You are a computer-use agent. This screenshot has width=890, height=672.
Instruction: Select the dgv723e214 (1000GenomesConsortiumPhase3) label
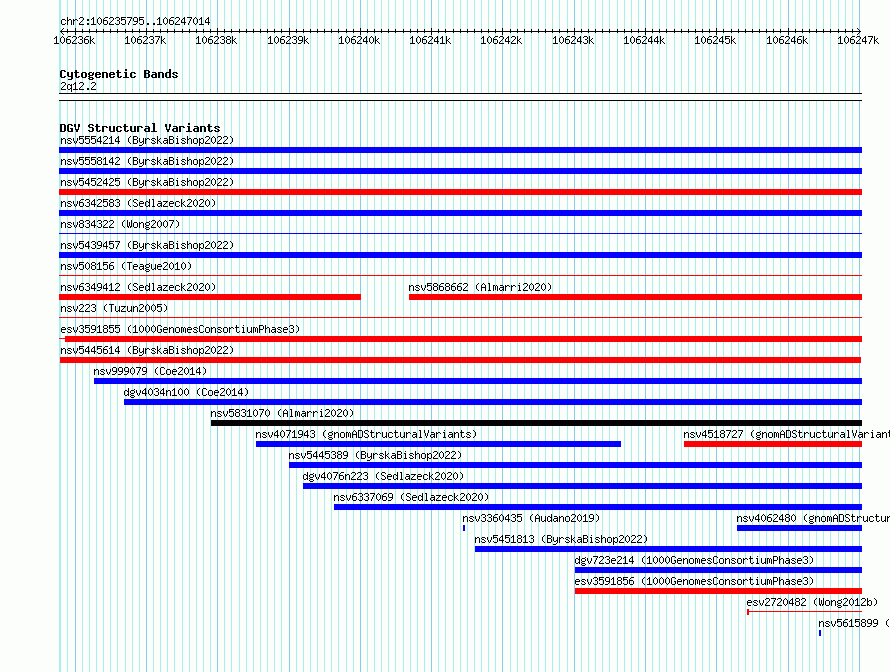pos(694,560)
